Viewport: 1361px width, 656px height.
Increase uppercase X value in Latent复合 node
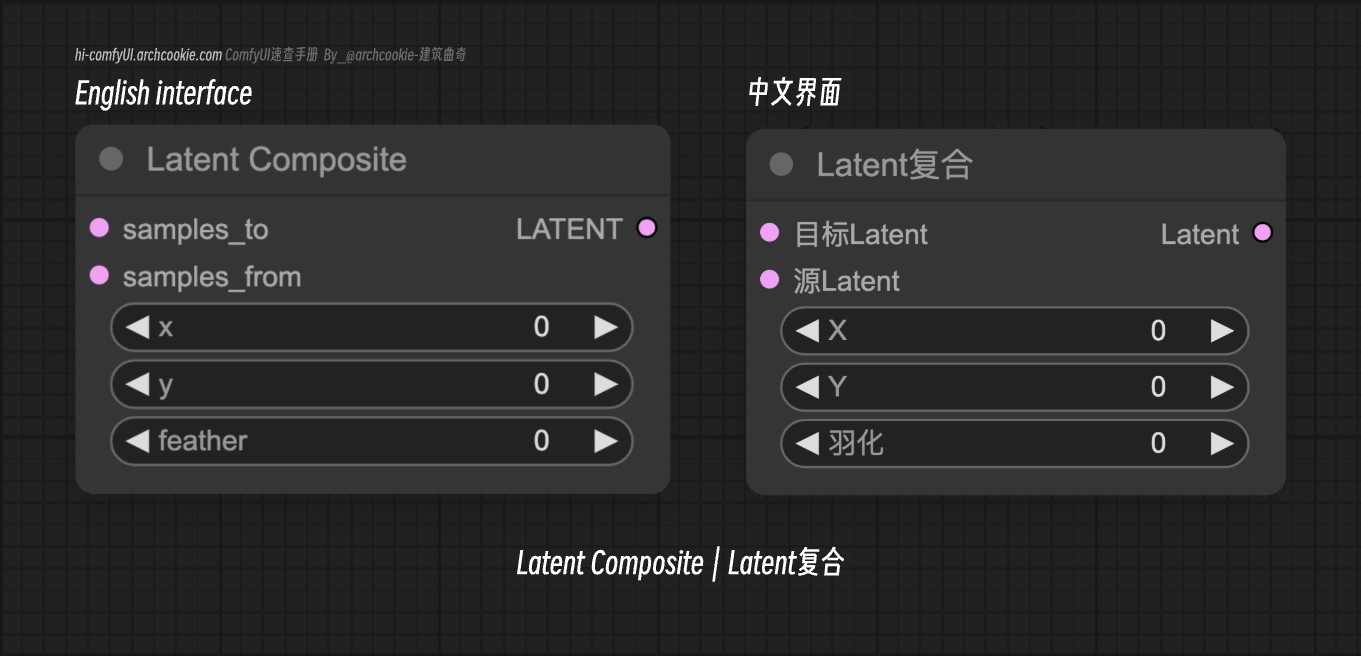click(1221, 331)
